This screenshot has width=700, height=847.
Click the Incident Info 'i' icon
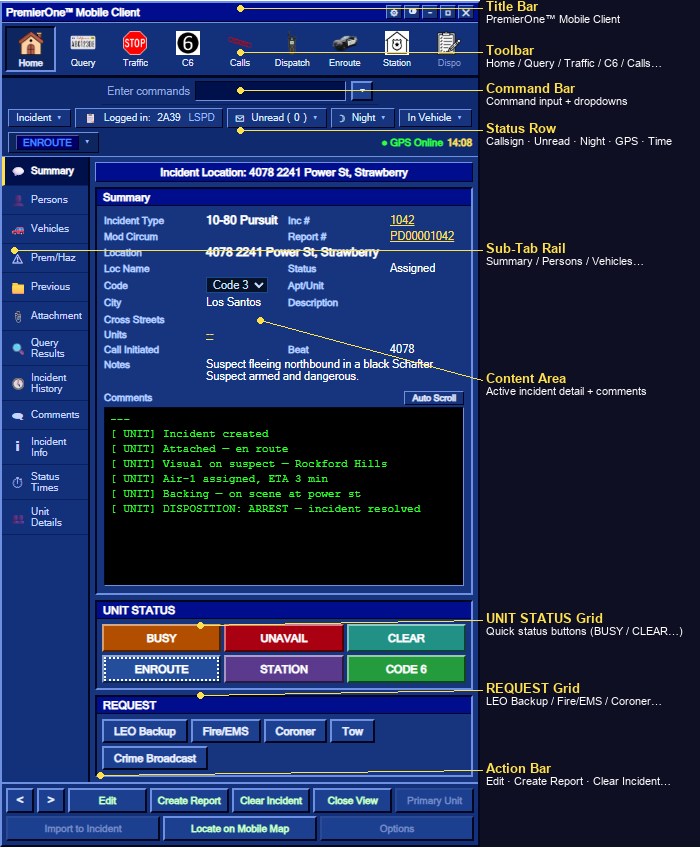[18, 446]
